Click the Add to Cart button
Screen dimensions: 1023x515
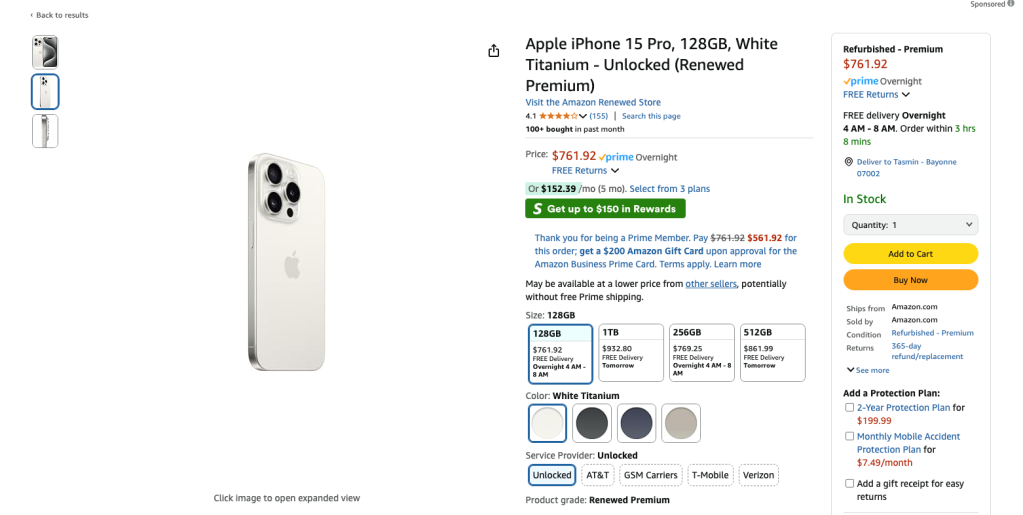click(x=910, y=254)
